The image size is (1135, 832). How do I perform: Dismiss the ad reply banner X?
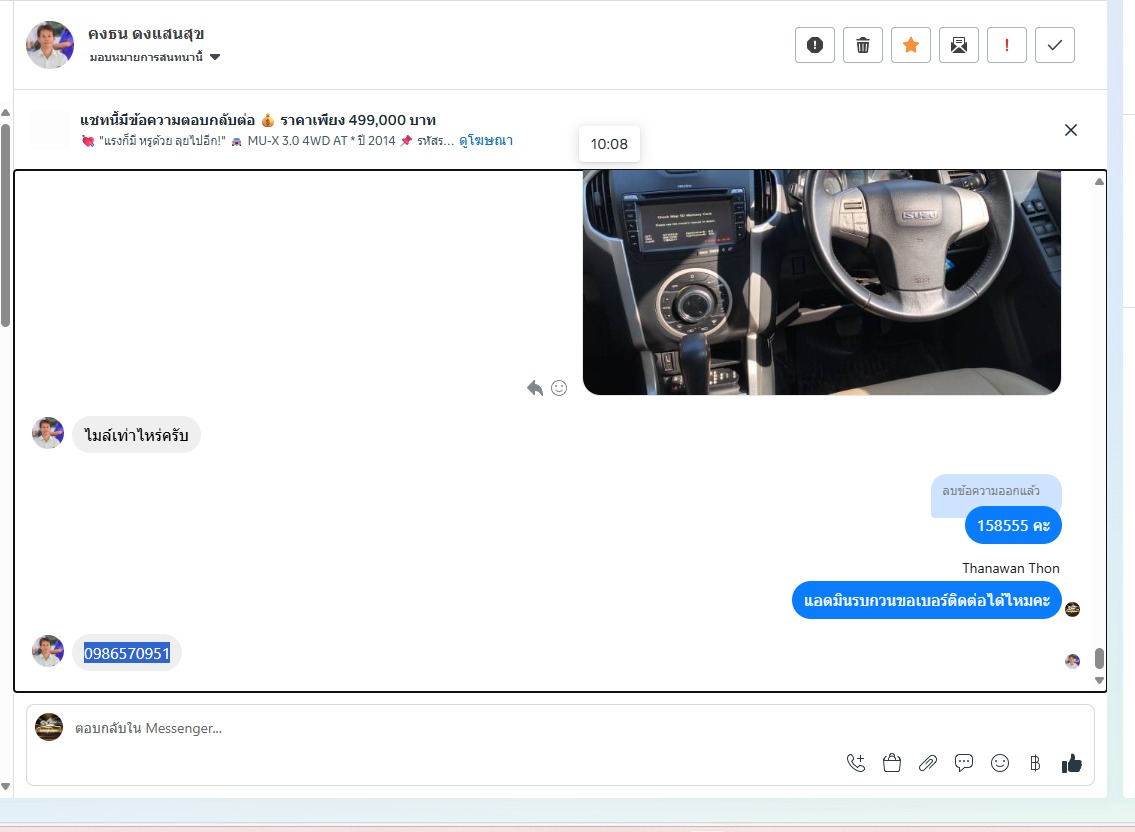pyautogui.click(x=1071, y=130)
